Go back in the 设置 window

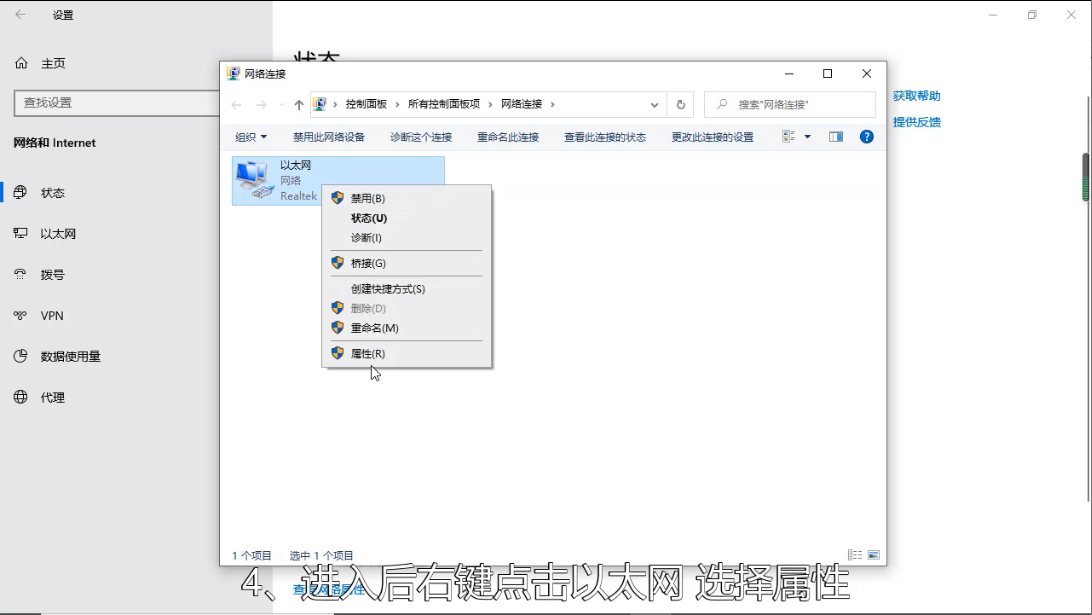[20, 14]
